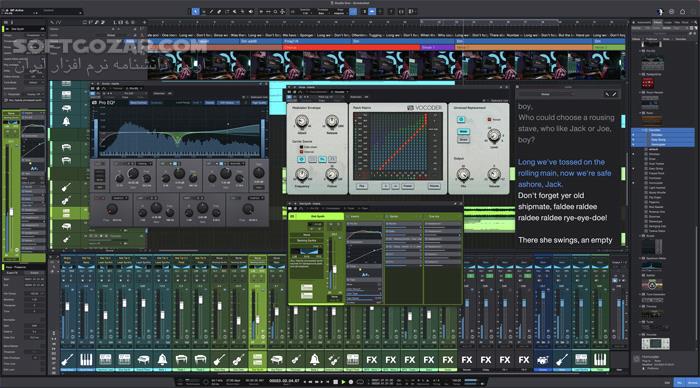Click the rightmost icon of the top-right trio
700x388 pixels.
(x=683, y=12)
